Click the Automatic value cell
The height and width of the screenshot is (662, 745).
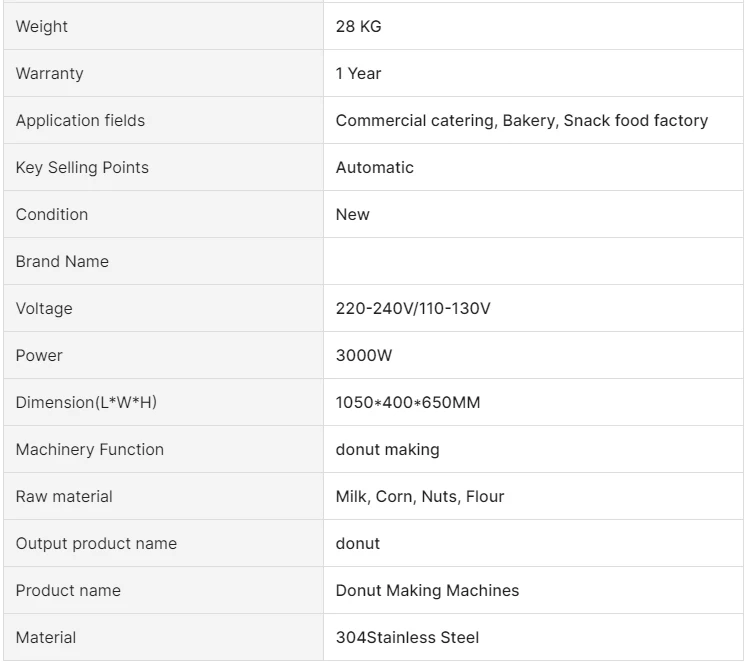(x=374, y=168)
